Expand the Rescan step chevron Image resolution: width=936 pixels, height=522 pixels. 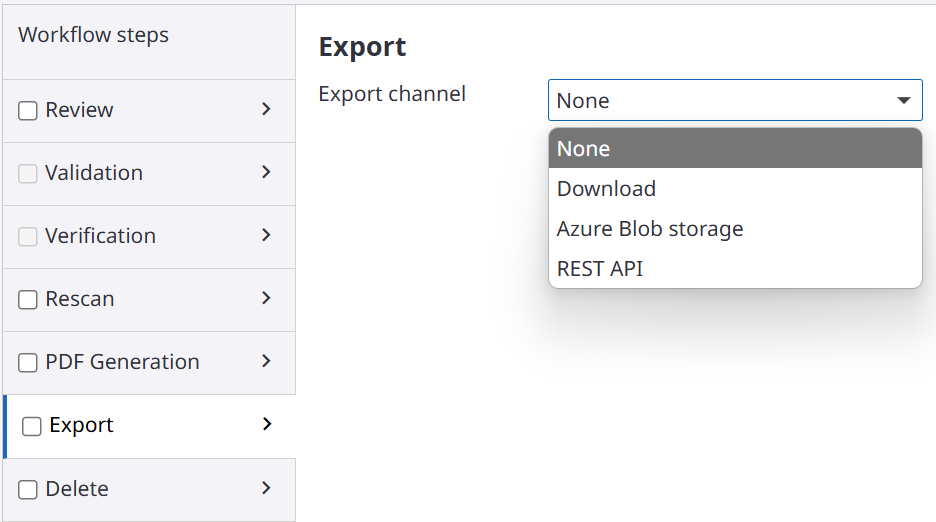point(266,297)
